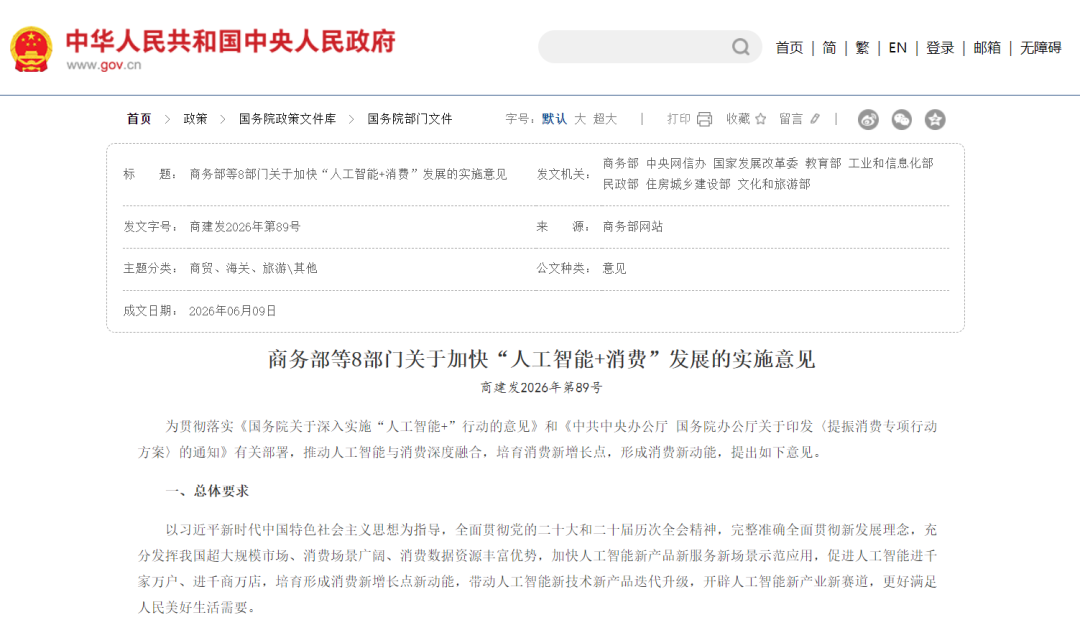This screenshot has width=1080, height=620.
Task: Open the 登录 login link
Action: (939, 48)
